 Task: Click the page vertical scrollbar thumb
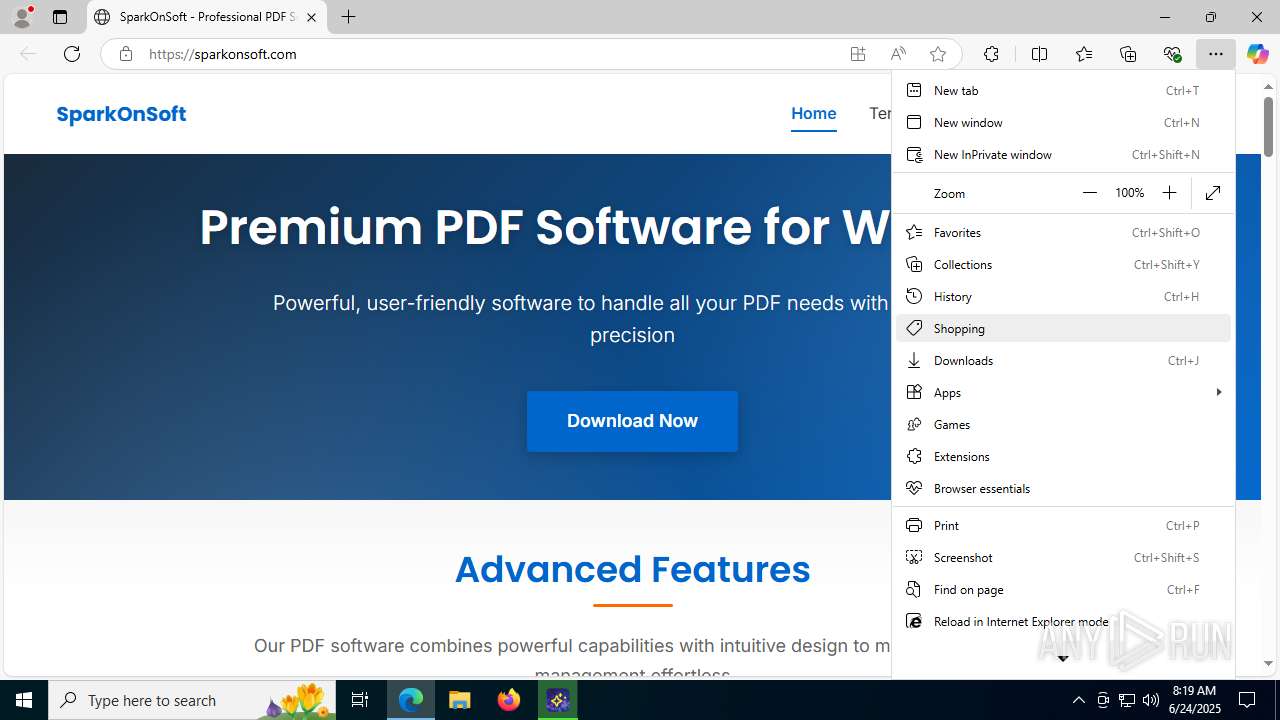(x=1268, y=126)
